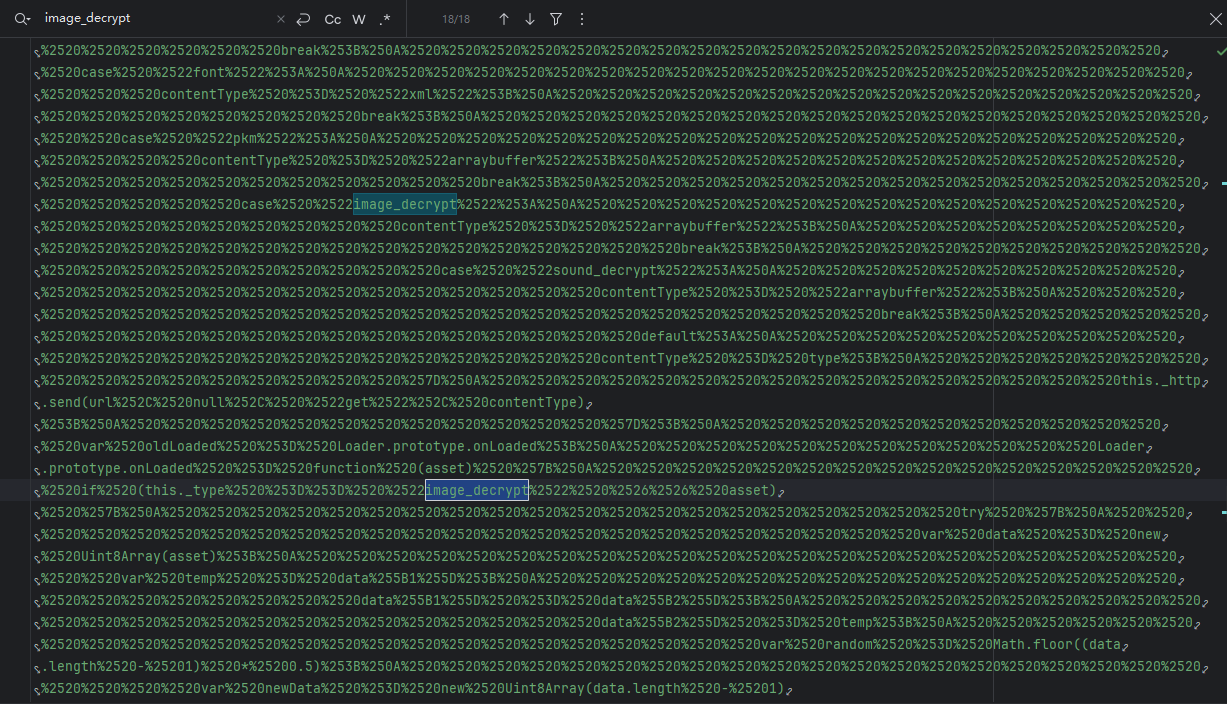
Task: Clear the search text with the x icon
Action: [x=280, y=19]
